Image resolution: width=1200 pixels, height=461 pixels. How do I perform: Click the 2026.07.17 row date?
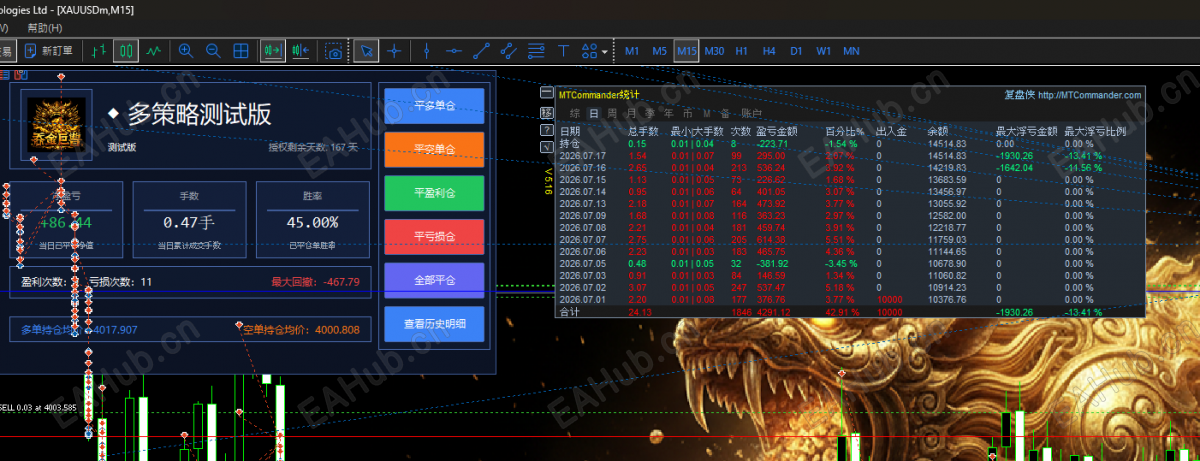click(584, 156)
